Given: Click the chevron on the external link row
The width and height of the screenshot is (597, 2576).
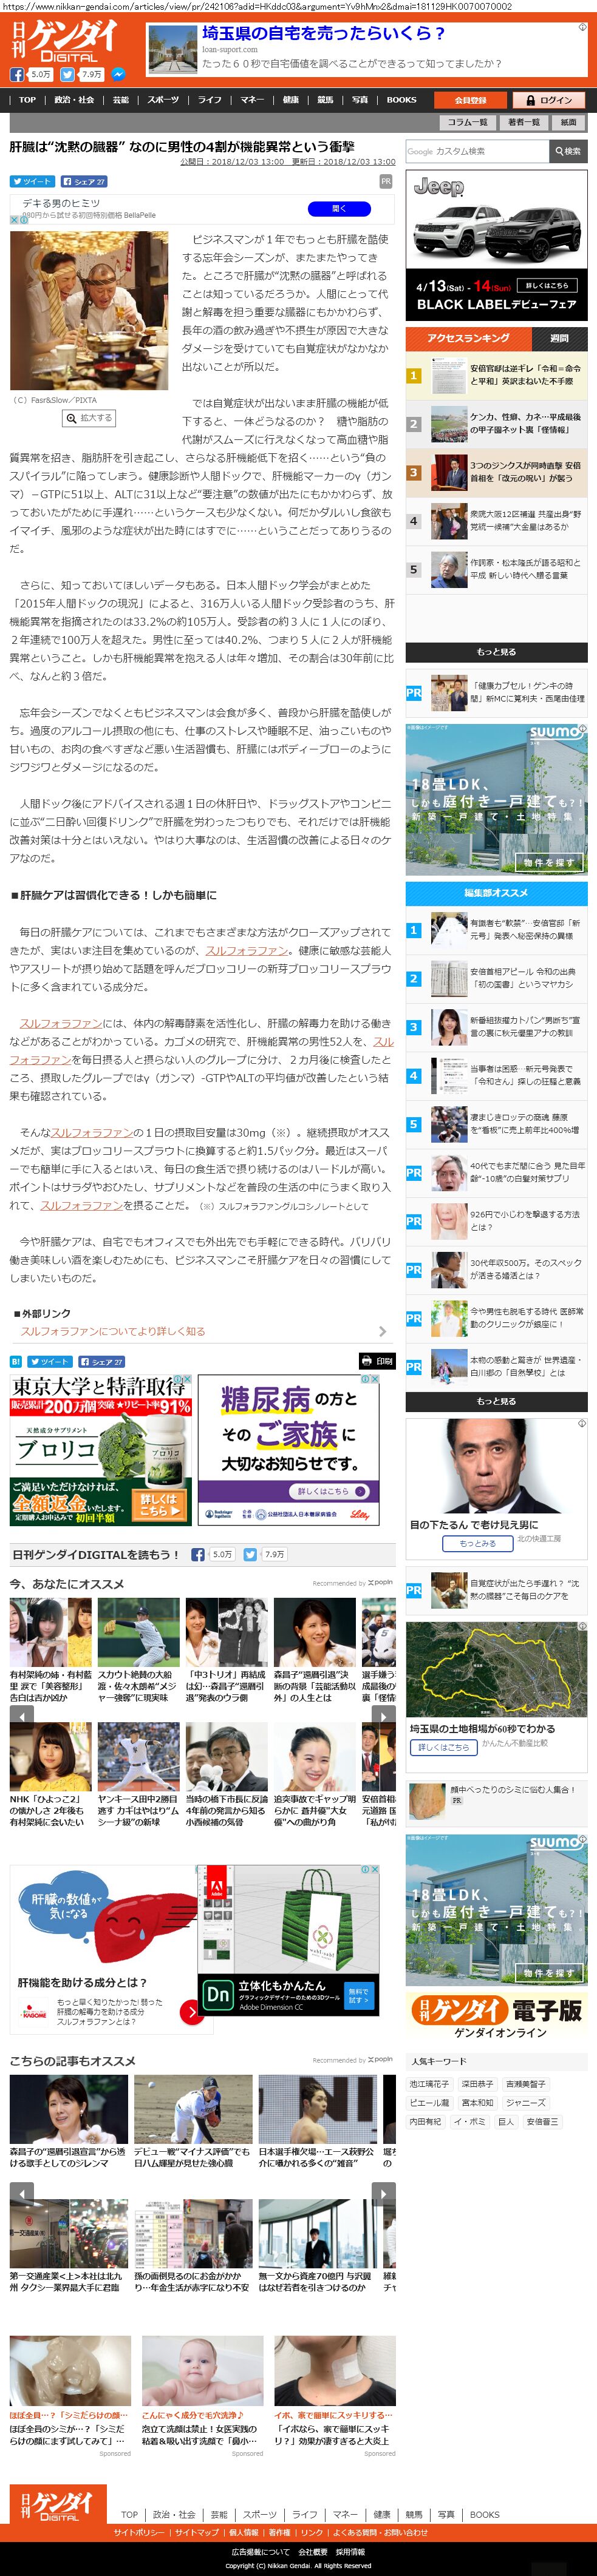Looking at the screenshot, I should [x=383, y=1331].
